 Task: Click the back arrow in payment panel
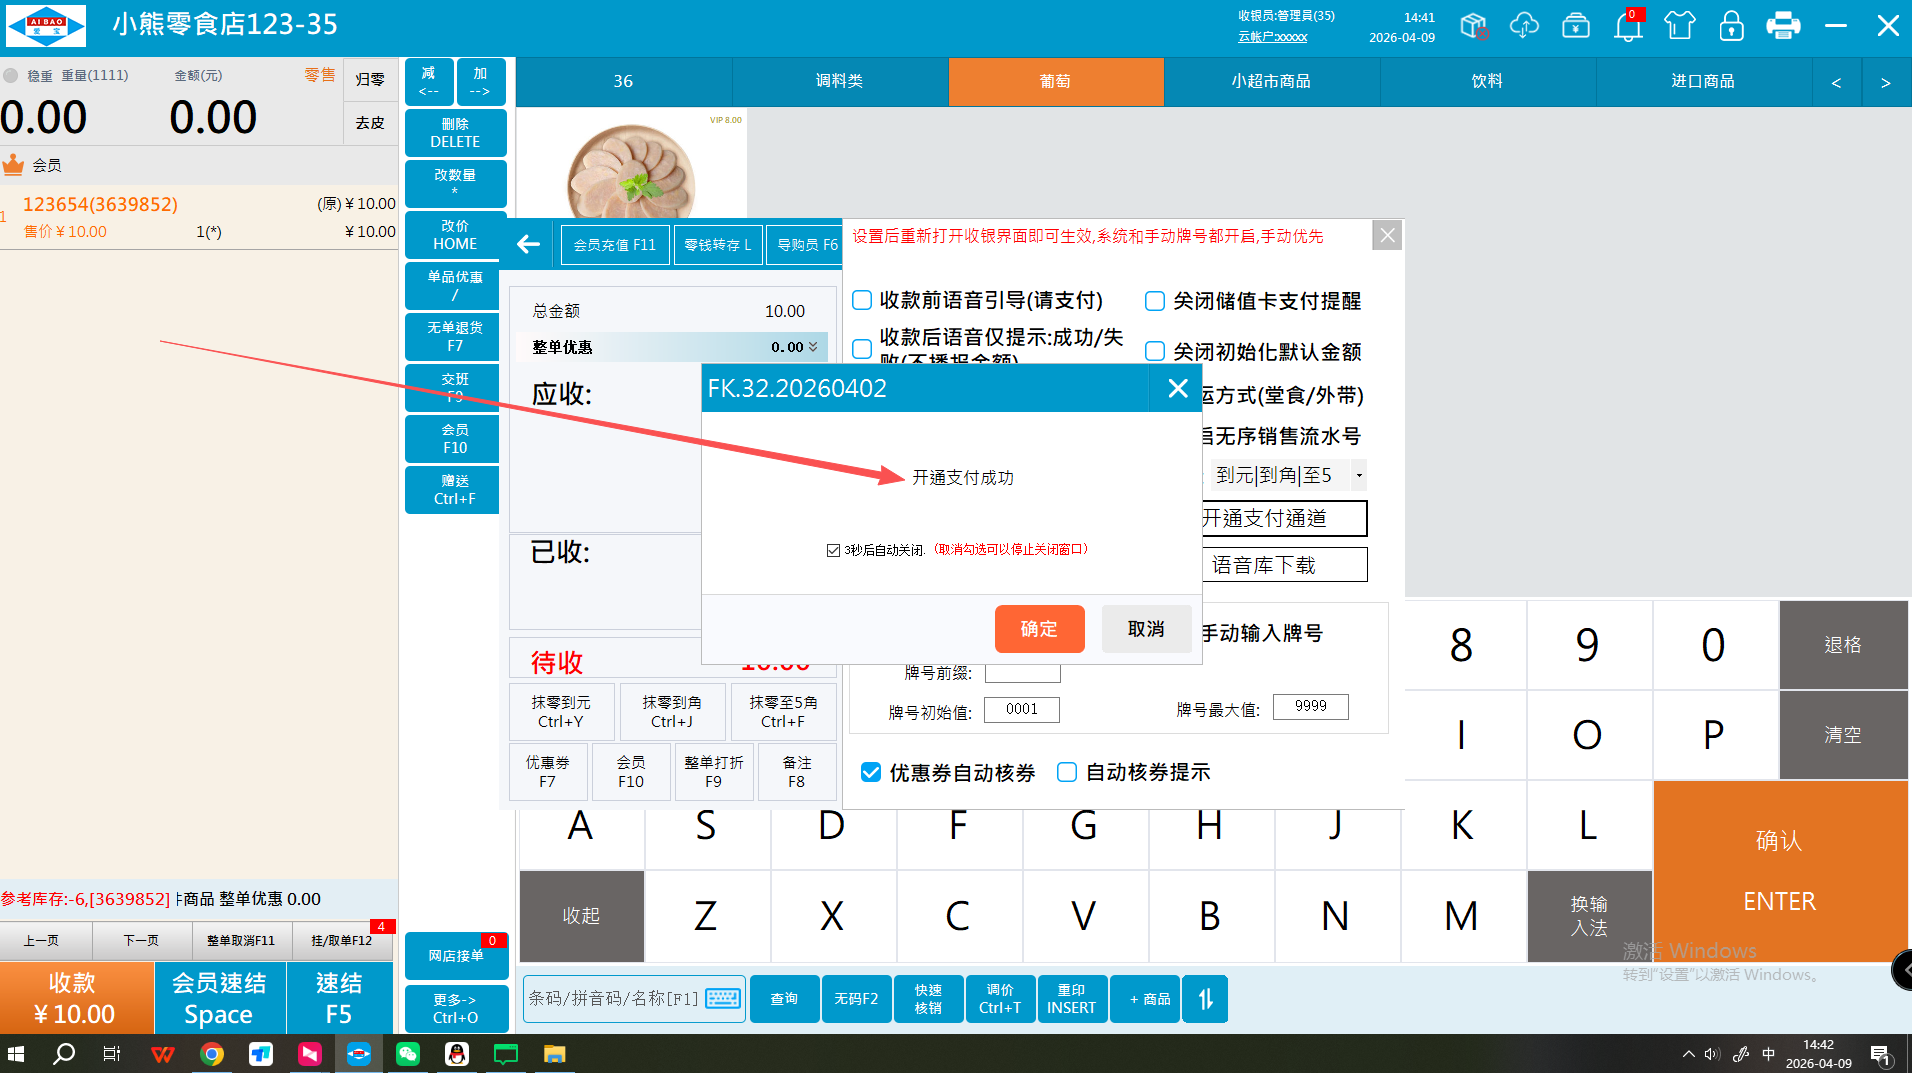(x=528, y=244)
